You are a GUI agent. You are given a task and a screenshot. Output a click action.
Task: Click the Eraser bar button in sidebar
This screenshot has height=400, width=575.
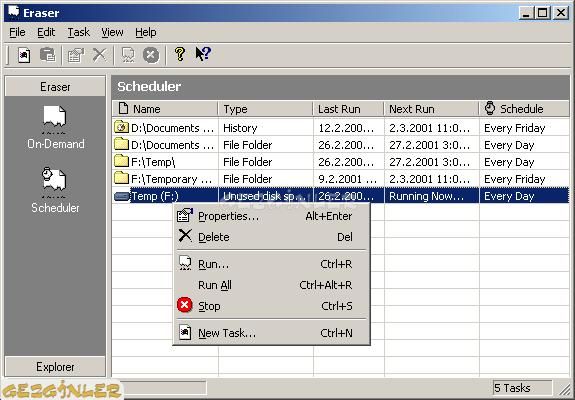point(55,87)
